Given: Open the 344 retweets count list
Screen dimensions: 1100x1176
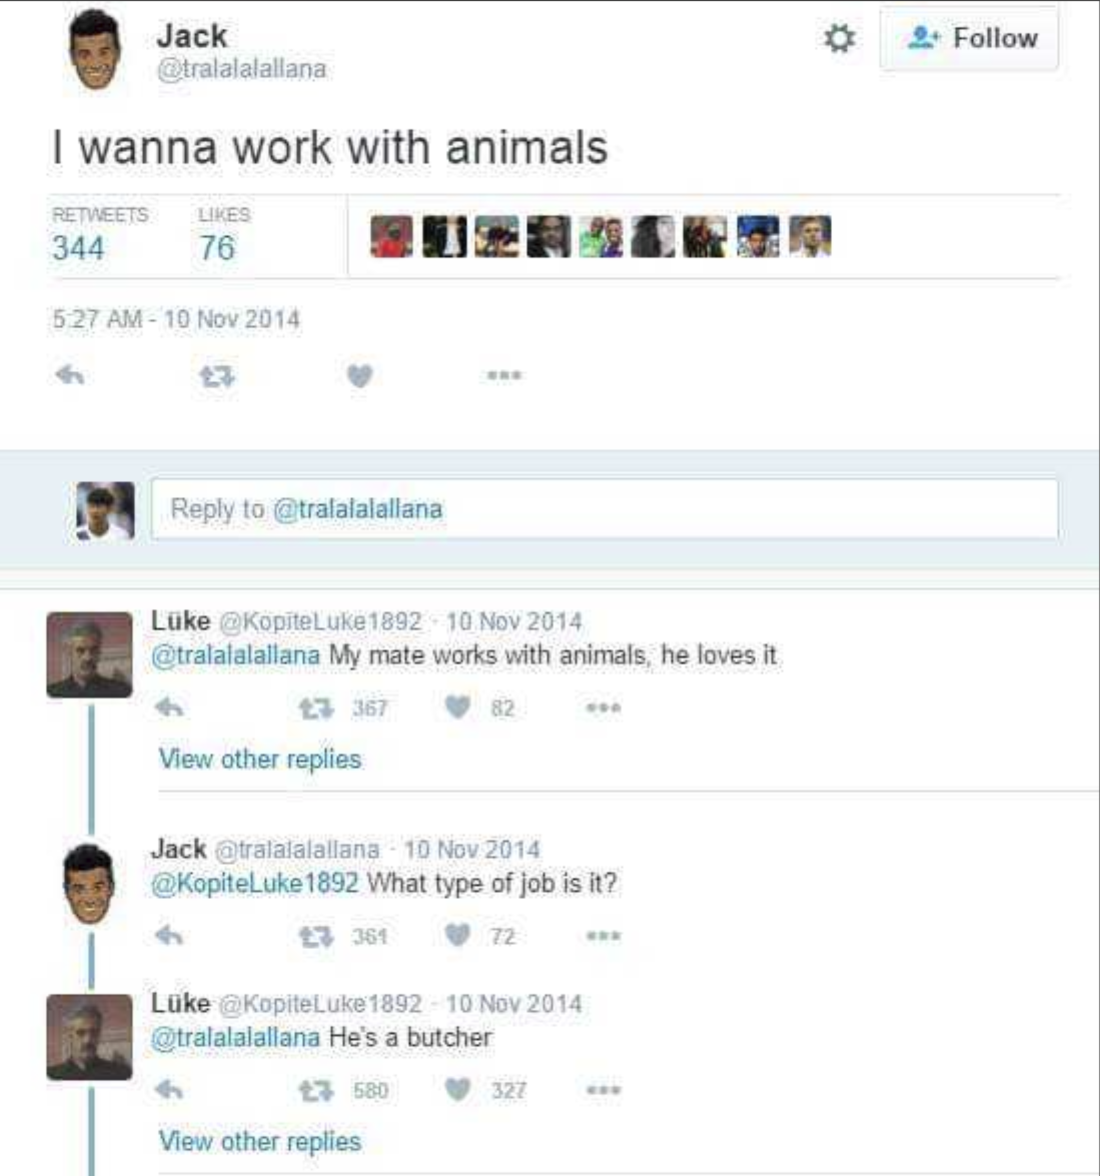Looking at the screenshot, I should pyautogui.click(x=78, y=247).
